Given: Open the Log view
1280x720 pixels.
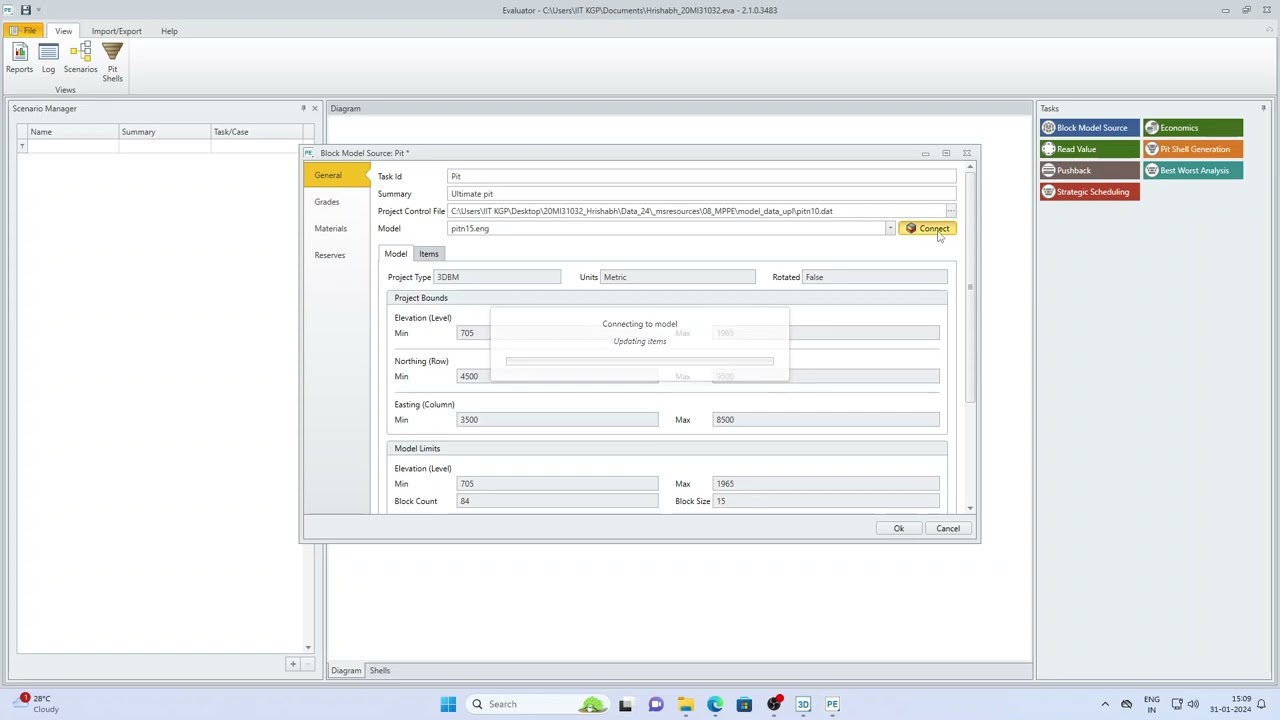Looking at the screenshot, I should tap(48, 58).
